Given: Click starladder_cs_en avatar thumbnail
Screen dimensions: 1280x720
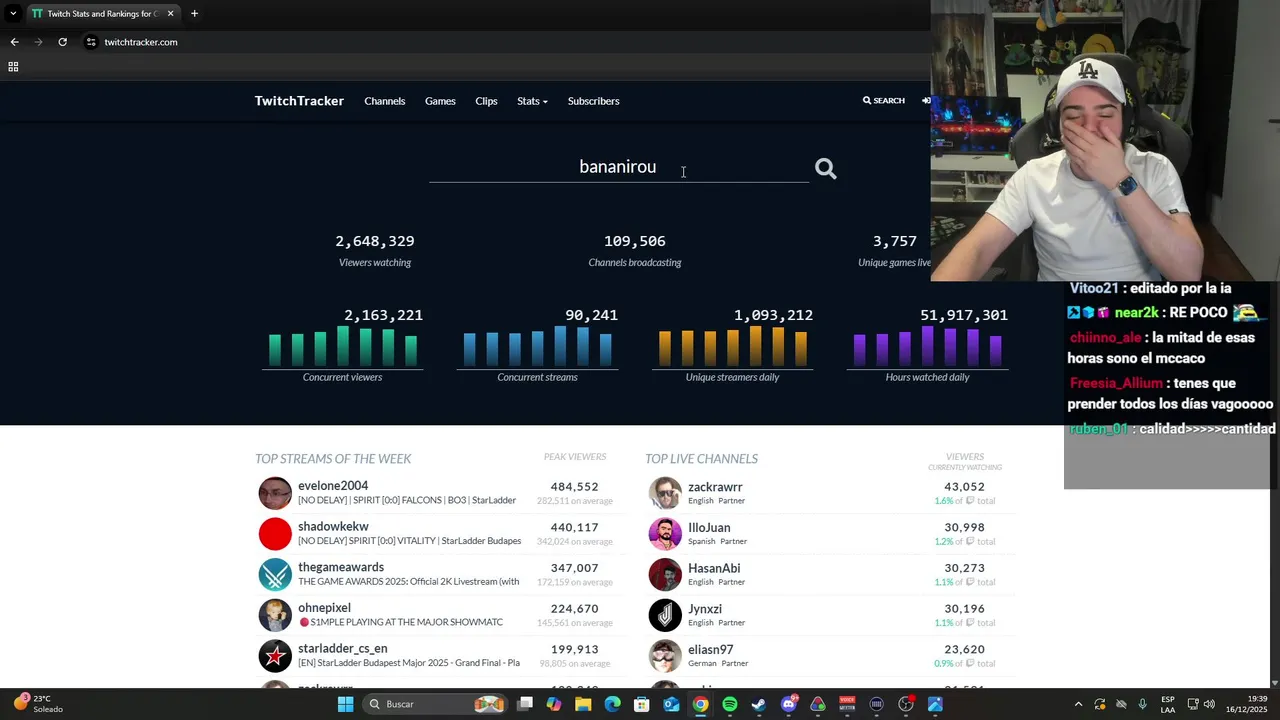Looking at the screenshot, I should pos(275,656).
